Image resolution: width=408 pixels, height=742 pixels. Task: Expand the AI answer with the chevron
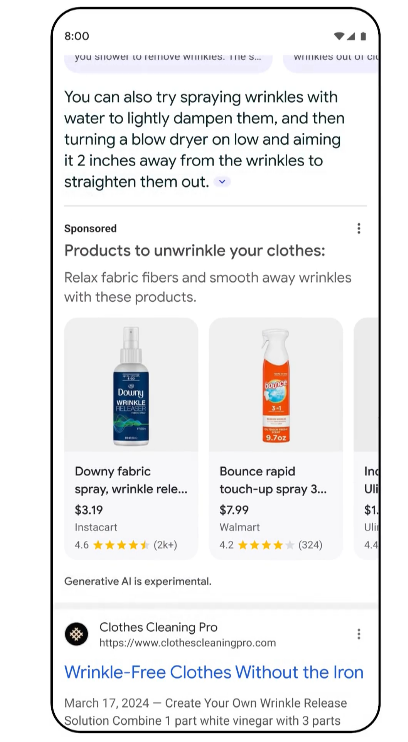pyautogui.click(x=222, y=182)
